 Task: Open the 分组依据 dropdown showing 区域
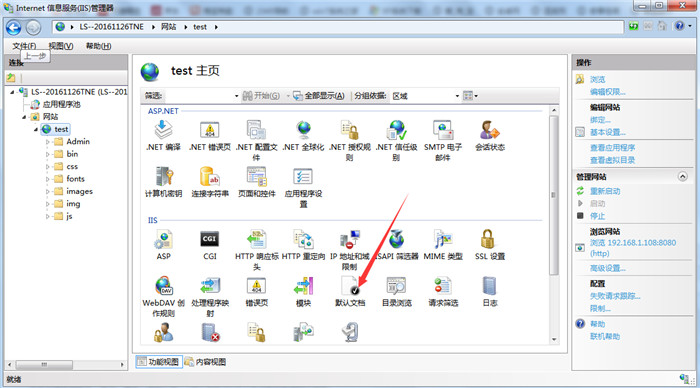[x=425, y=96]
